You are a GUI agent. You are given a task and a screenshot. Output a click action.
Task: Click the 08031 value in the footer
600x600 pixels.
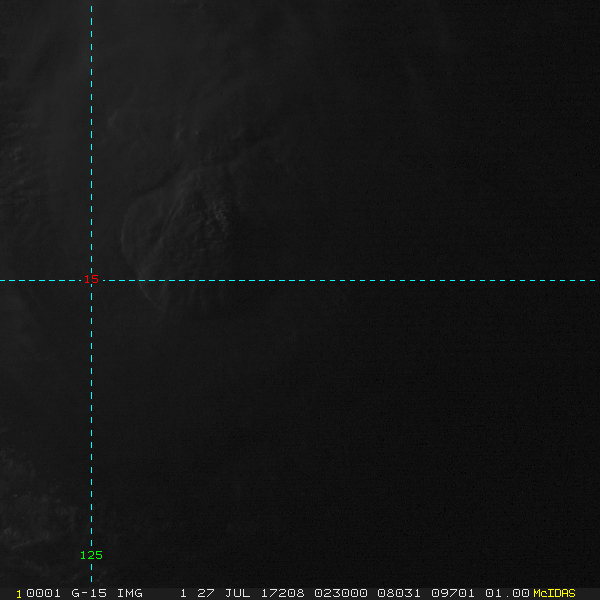tap(398, 593)
